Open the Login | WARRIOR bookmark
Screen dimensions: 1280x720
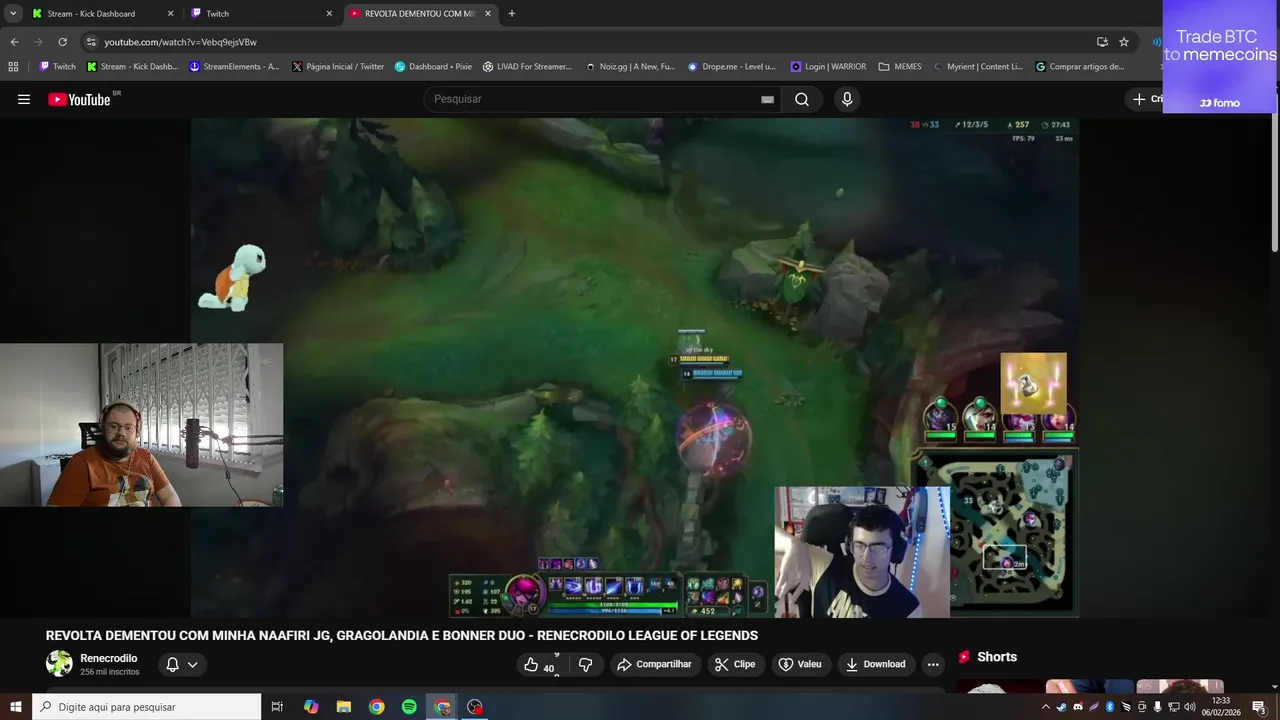[x=829, y=67]
